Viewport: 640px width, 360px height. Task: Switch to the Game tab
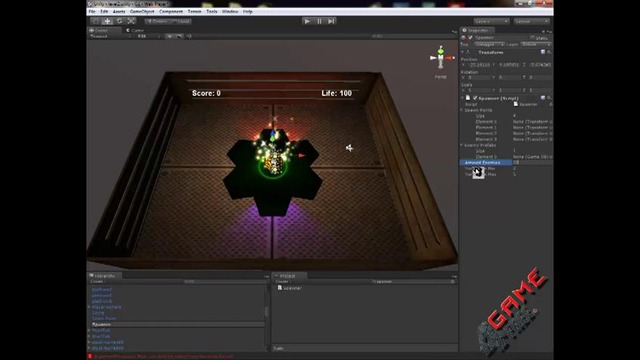pyautogui.click(x=135, y=30)
